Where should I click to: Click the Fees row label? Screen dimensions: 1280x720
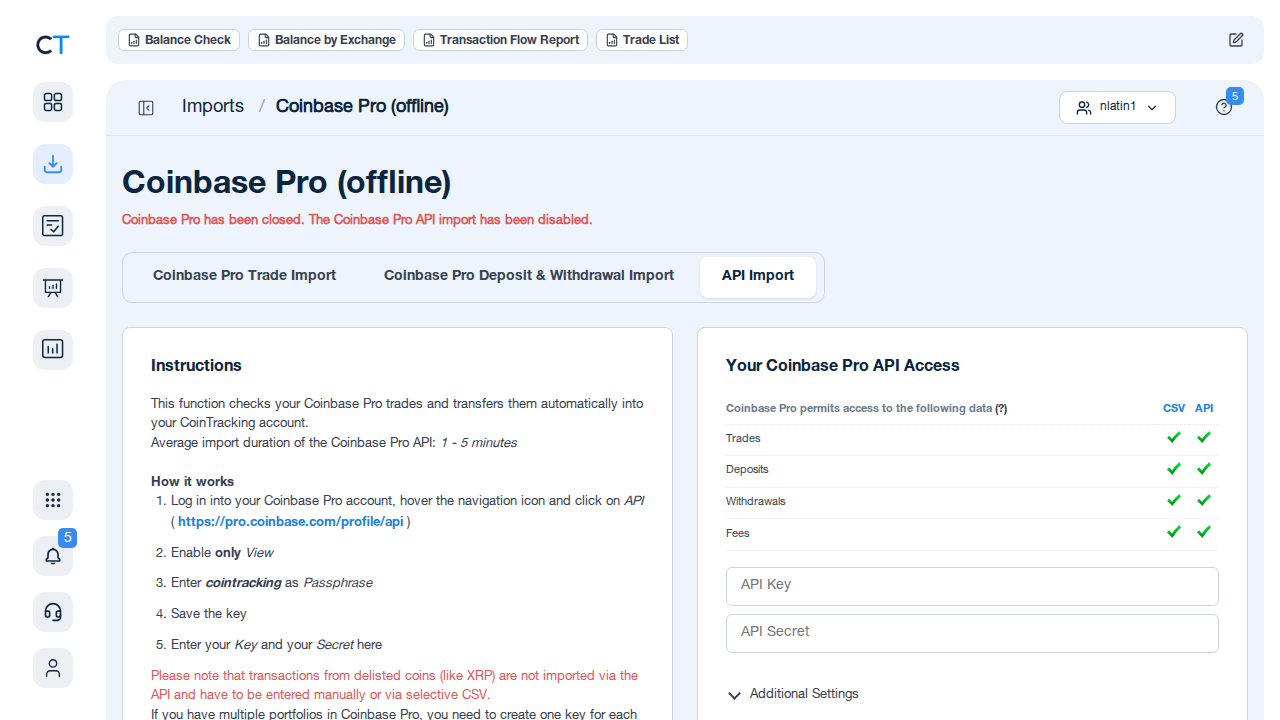(x=738, y=533)
